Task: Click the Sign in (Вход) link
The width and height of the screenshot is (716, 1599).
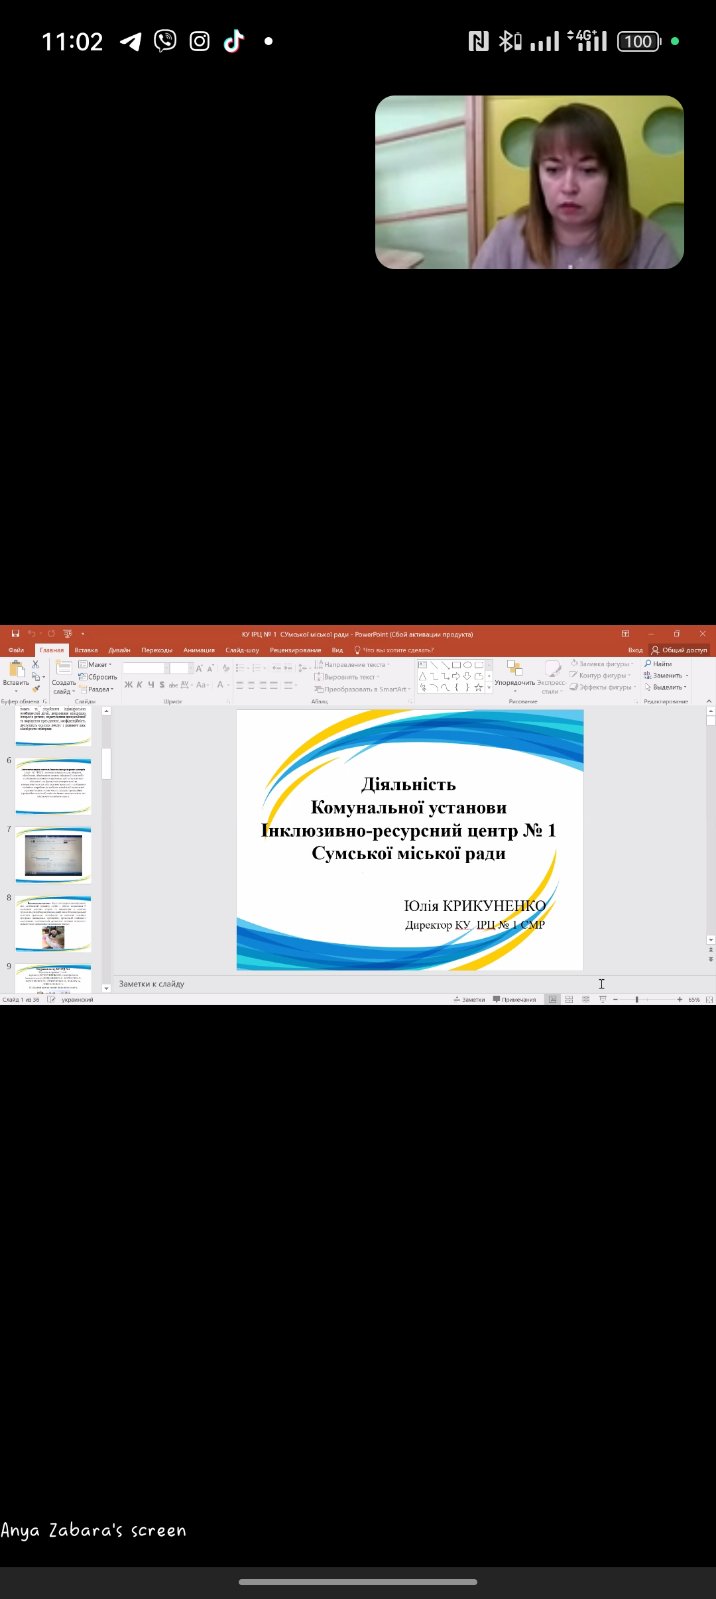Action: click(x=635, y=650)
